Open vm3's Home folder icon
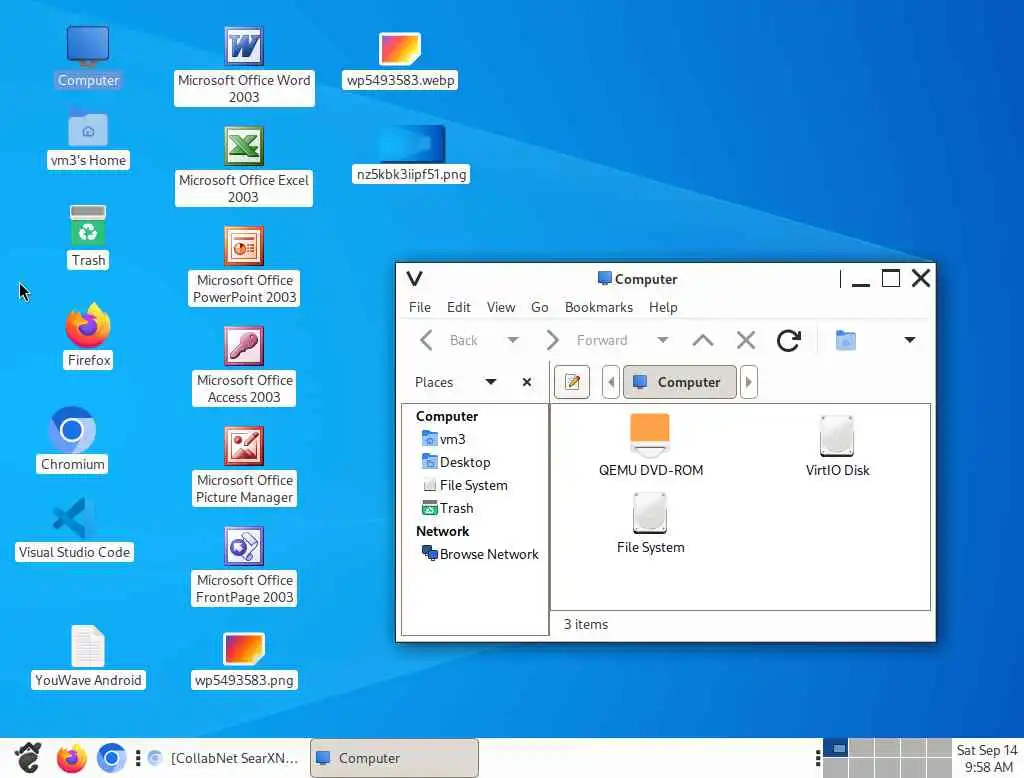The image size is (1024, 778). pos(88,139)
